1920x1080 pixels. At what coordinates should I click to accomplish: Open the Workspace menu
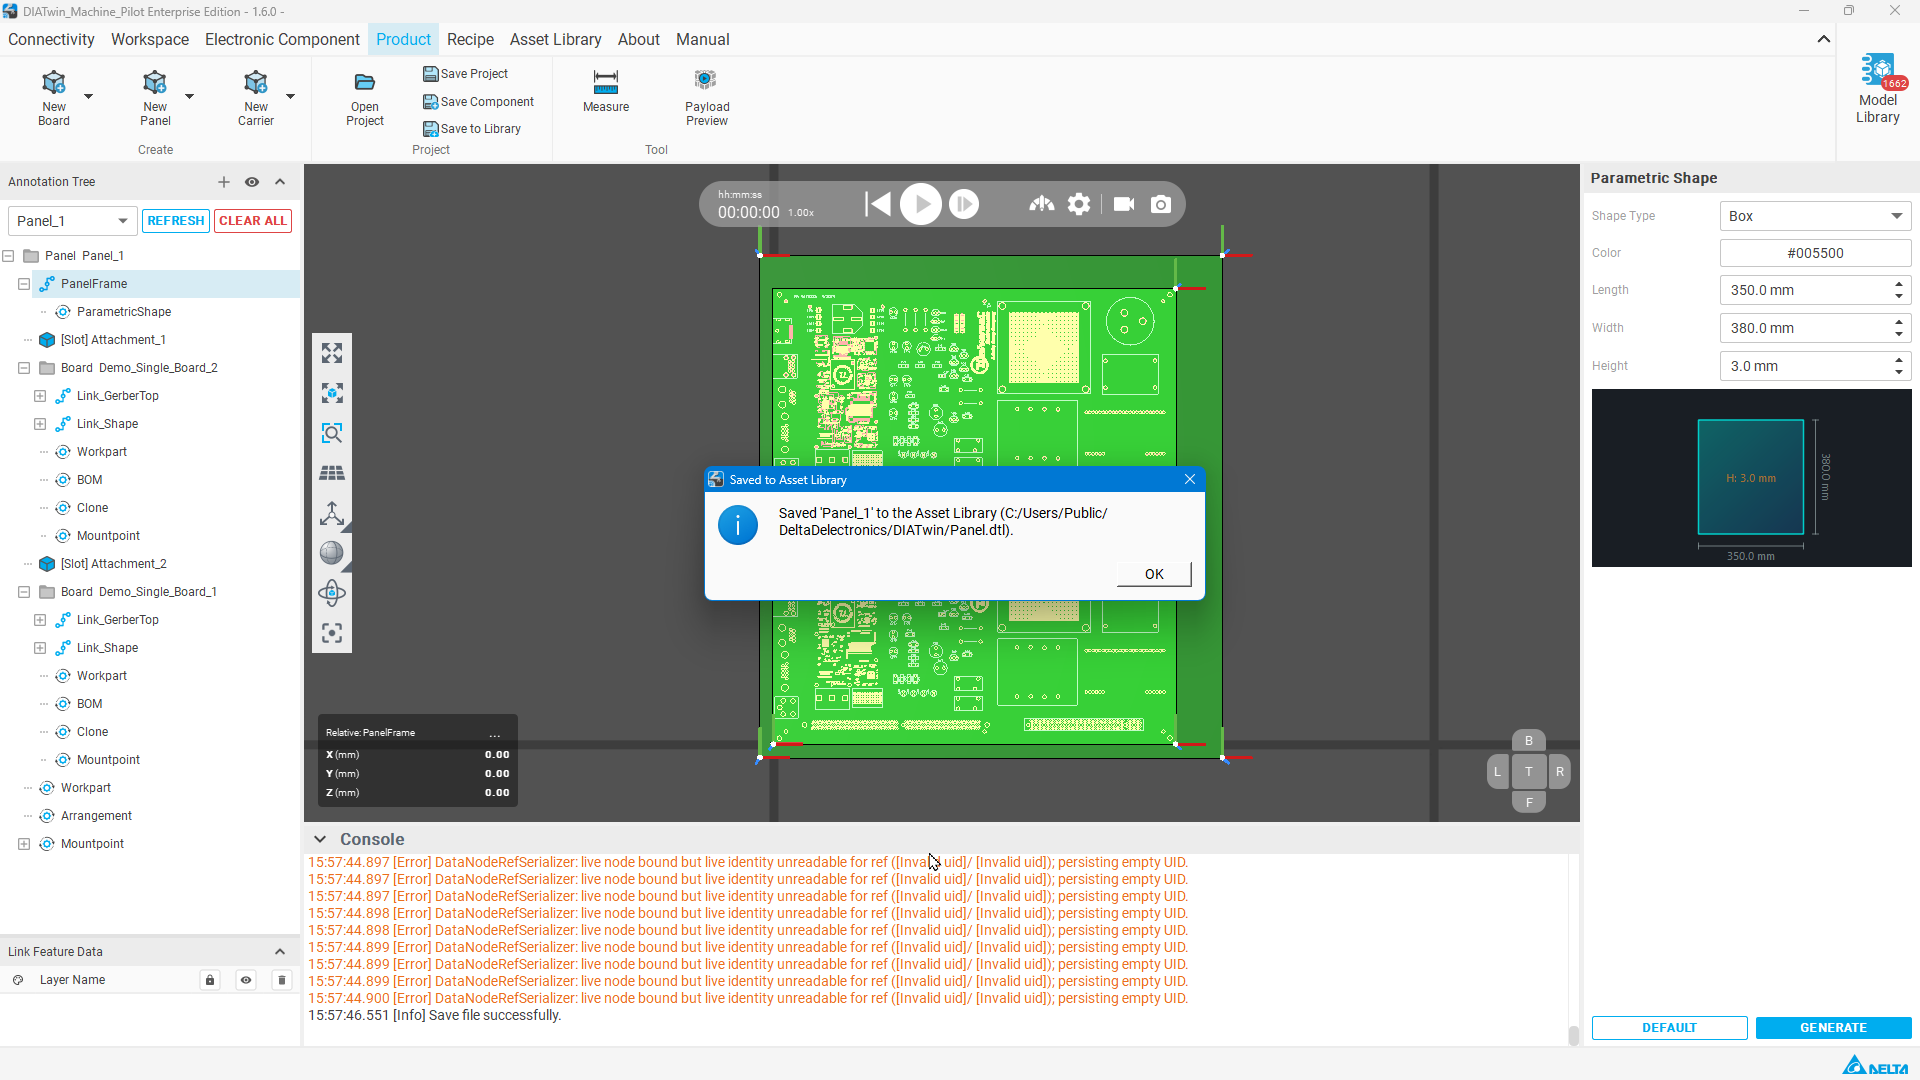tap(150, 40)
